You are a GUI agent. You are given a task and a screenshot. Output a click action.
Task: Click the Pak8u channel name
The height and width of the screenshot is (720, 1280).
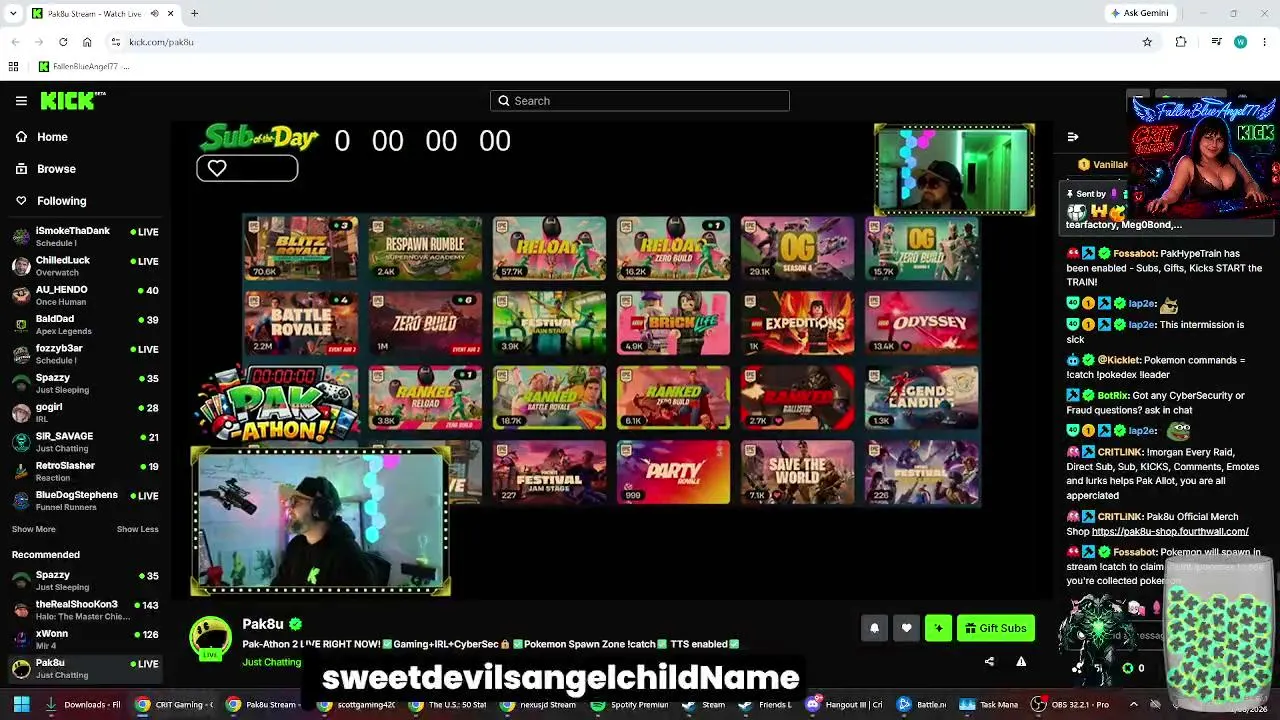(263, 624)
